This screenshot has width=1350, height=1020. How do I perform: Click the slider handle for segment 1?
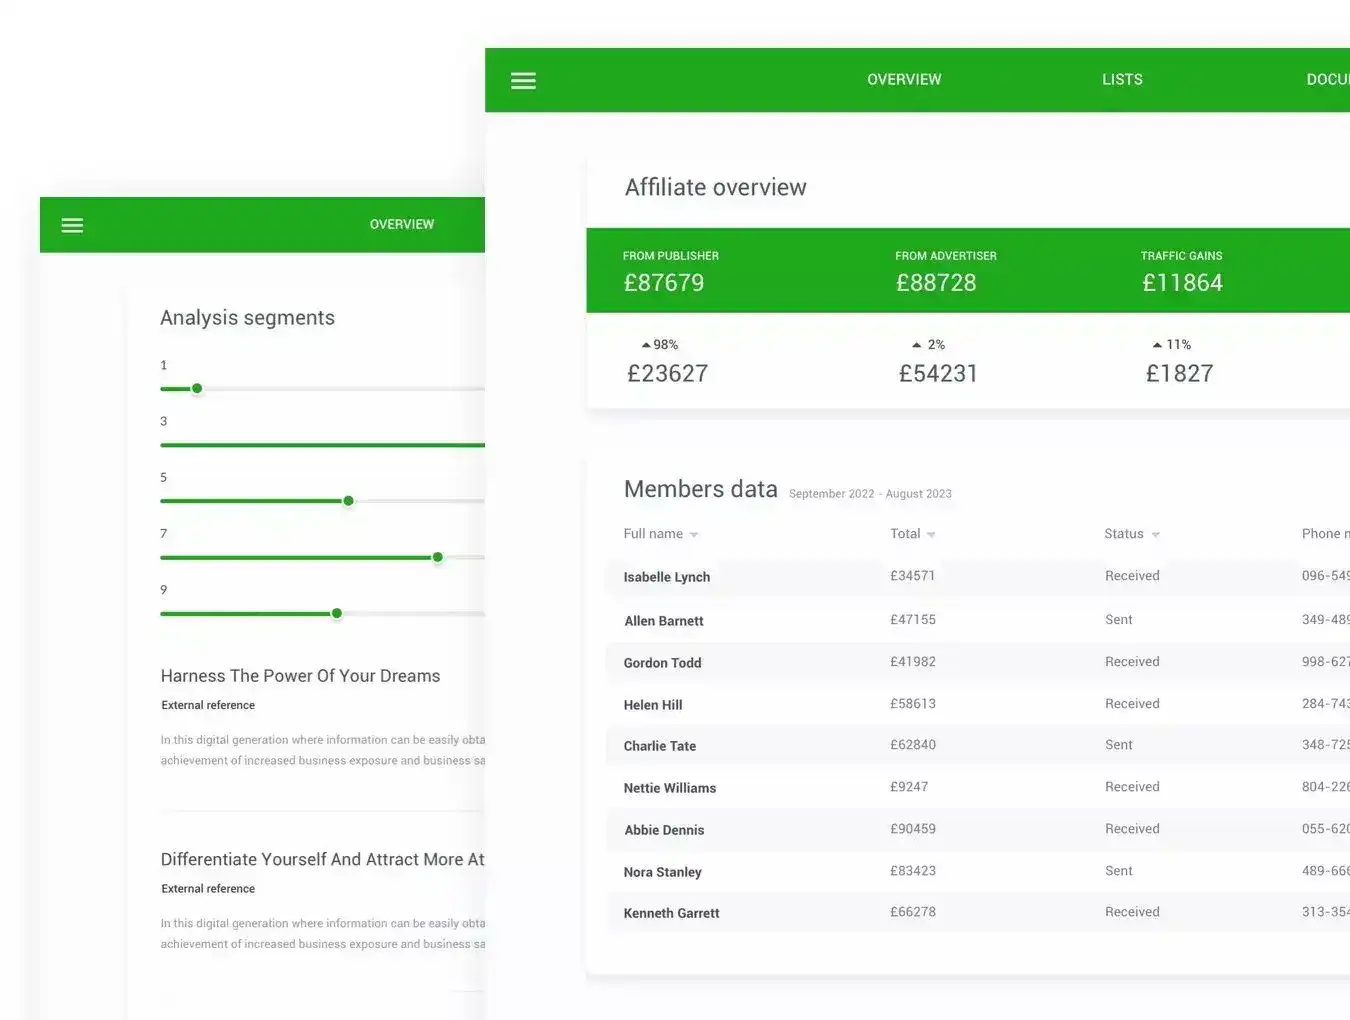pyautogui.click(x=197, y=389)
